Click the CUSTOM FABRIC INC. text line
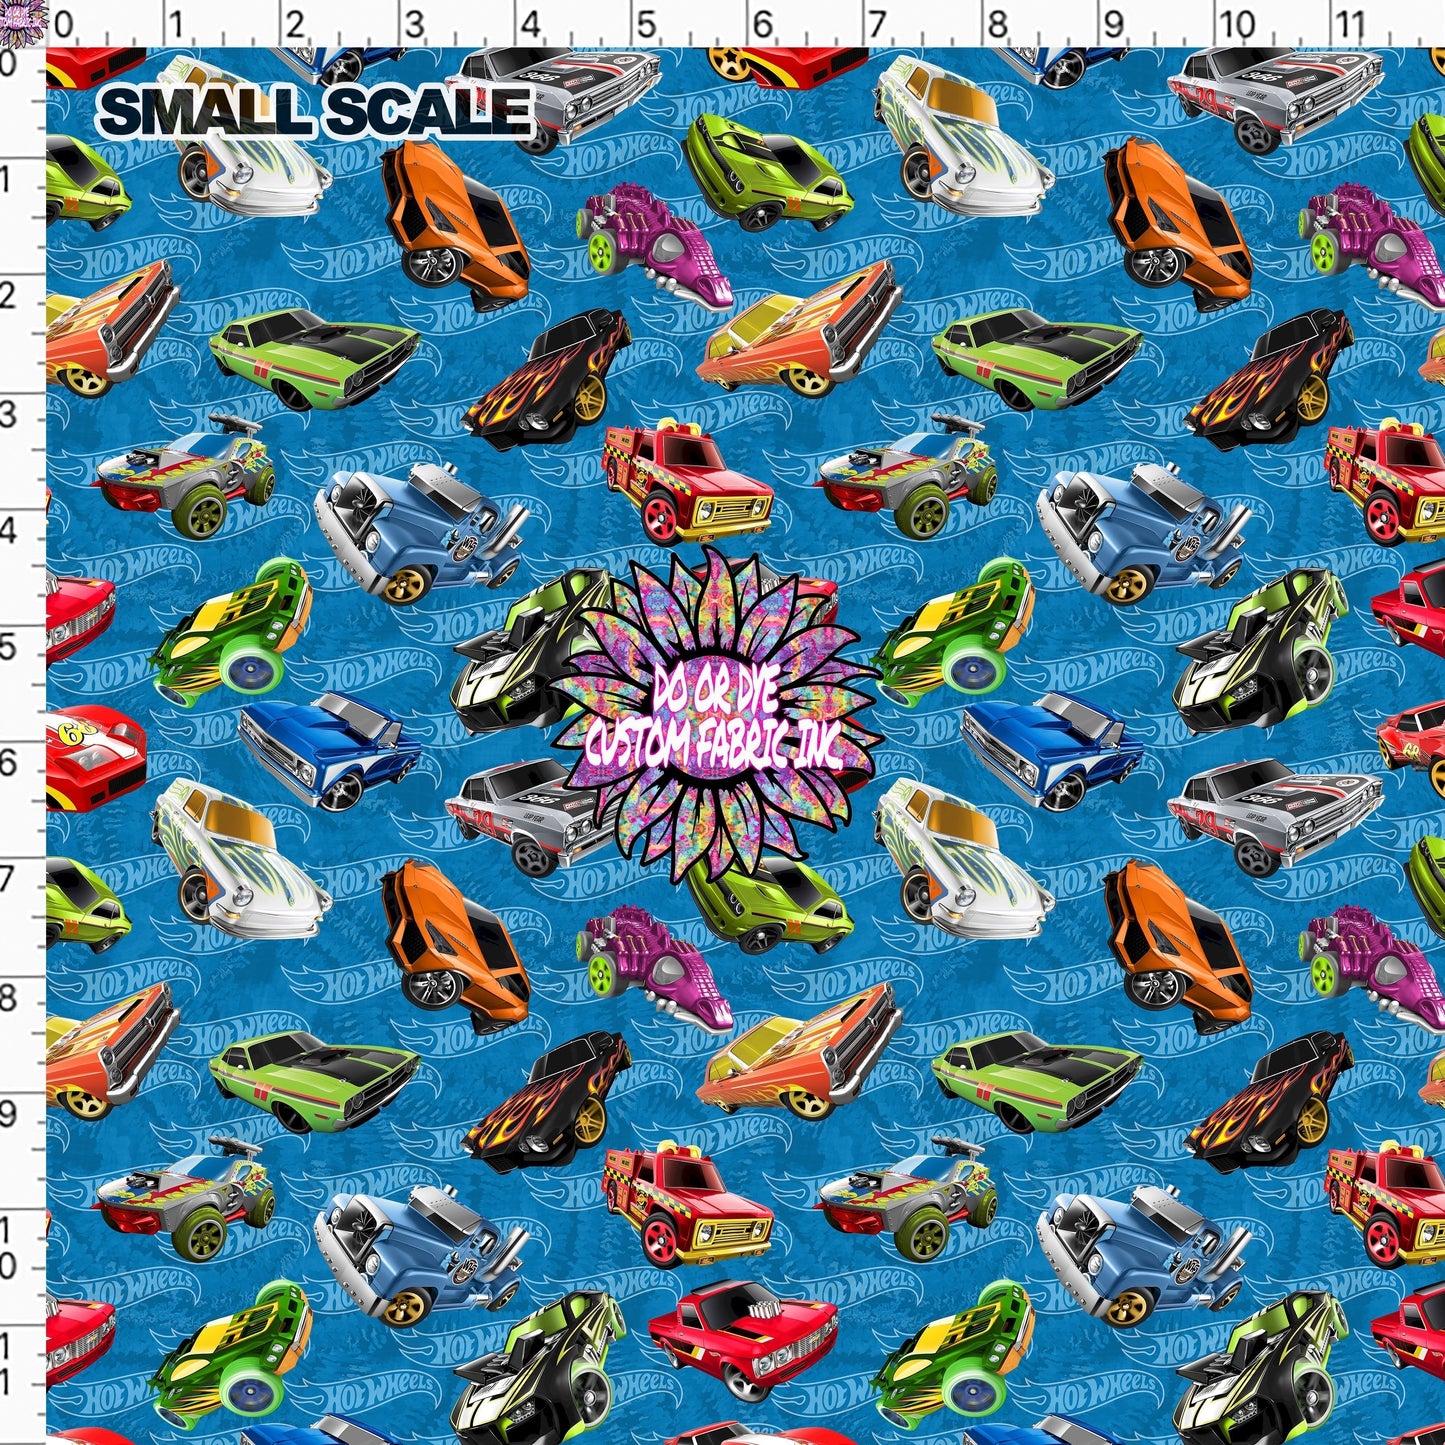 point(715,743)
